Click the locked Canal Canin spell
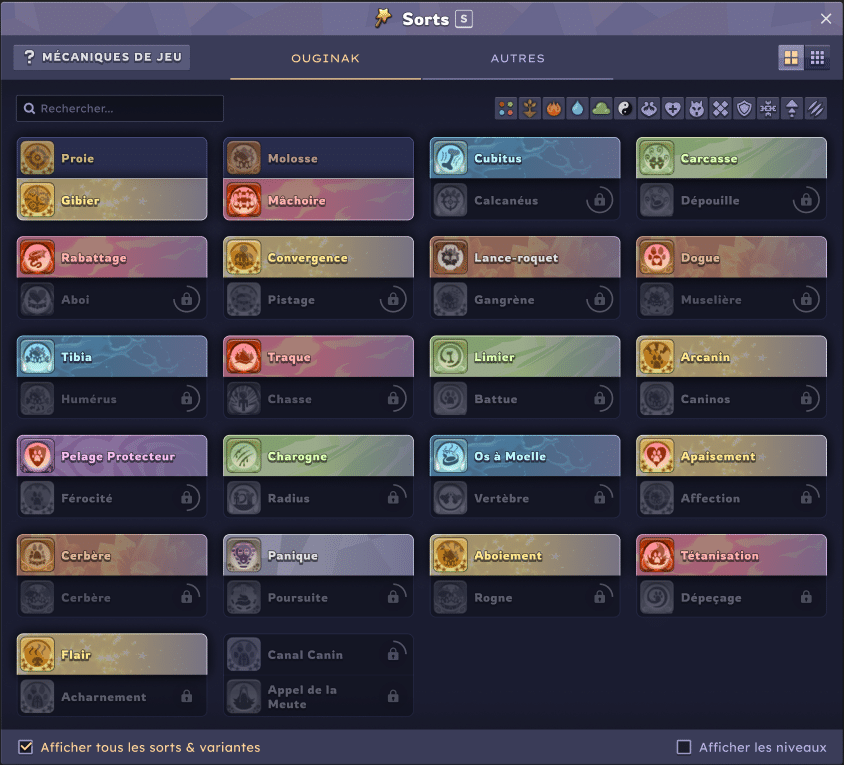 (319, 655)
